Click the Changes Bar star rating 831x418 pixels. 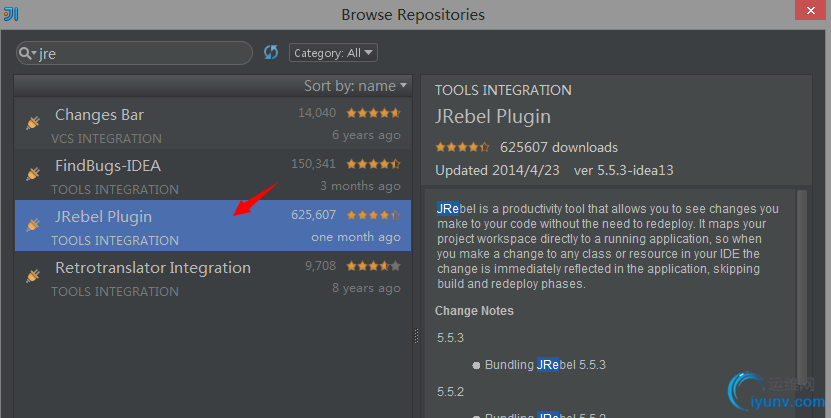(x=373, y=113)
